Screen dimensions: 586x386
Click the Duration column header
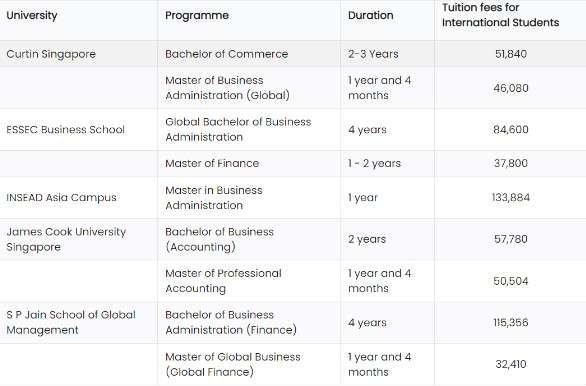[x=370, y=15]
